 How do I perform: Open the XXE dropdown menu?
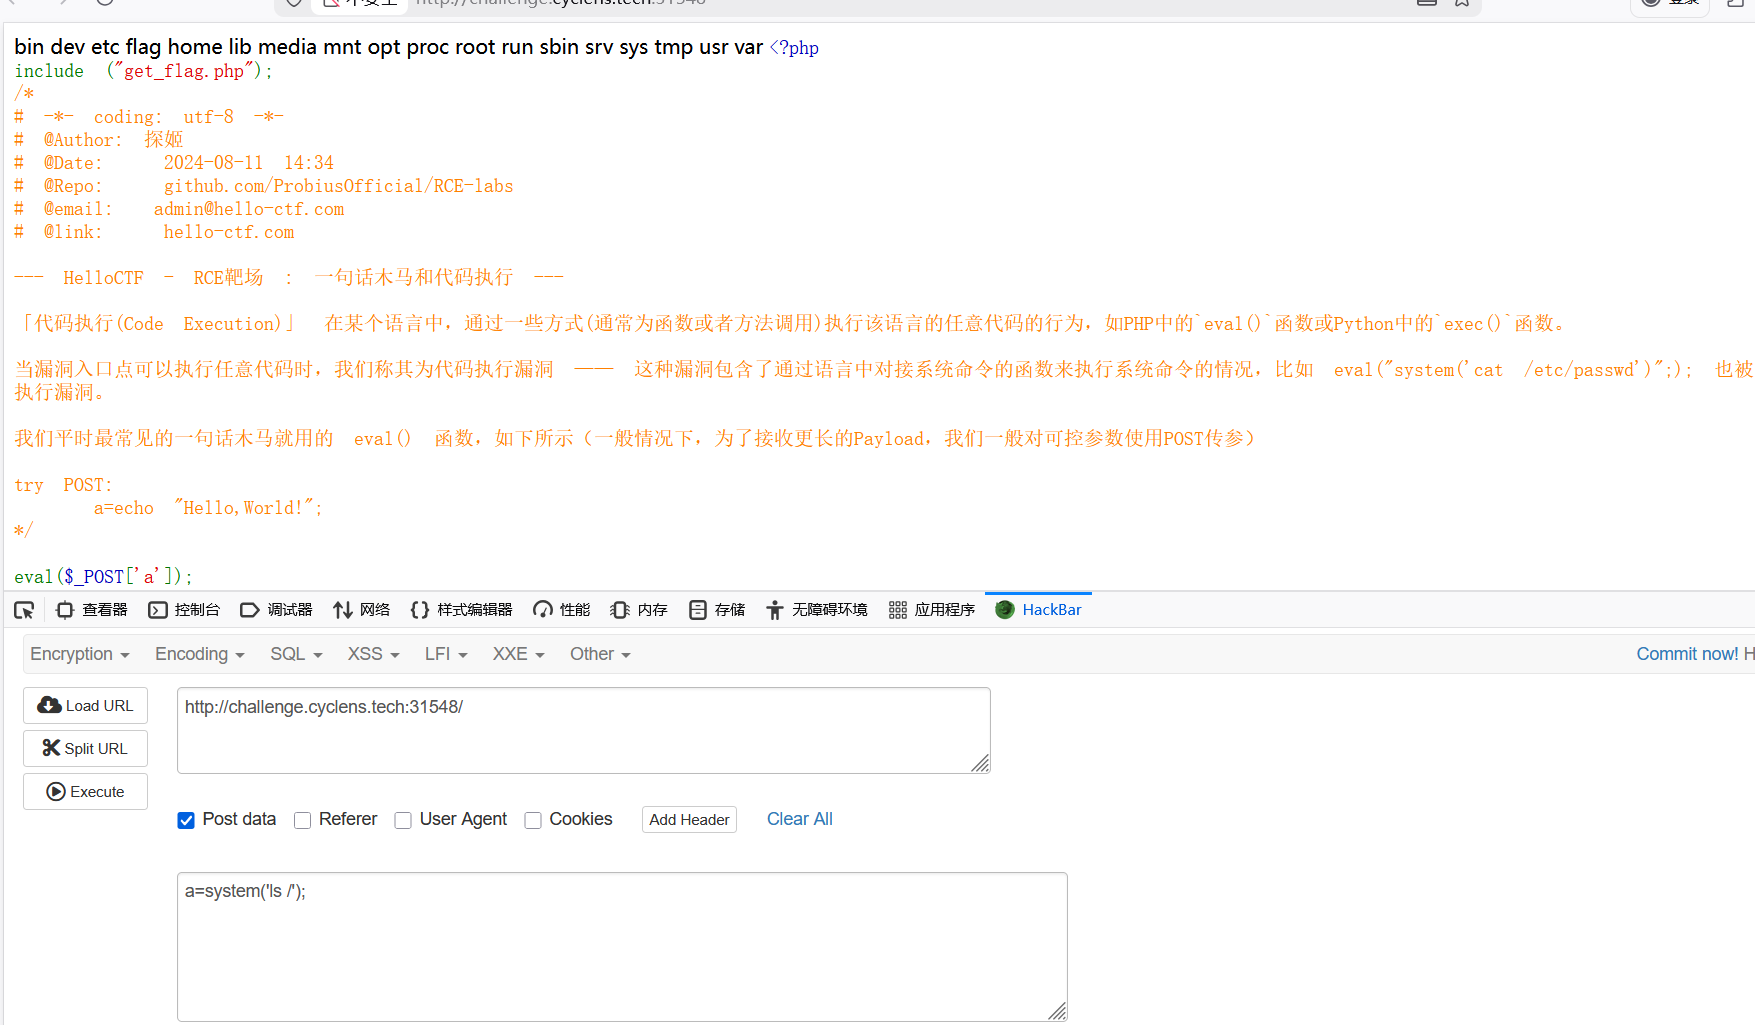tap(518, 654)
